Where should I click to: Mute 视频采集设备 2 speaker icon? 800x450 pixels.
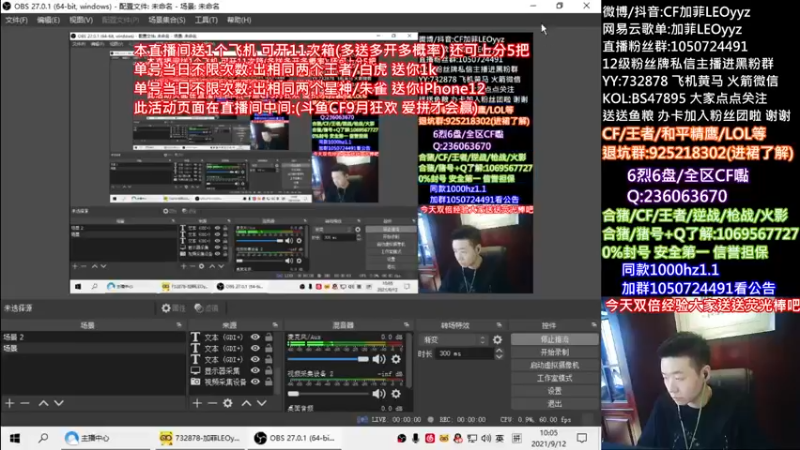click(x=379, y=393)
